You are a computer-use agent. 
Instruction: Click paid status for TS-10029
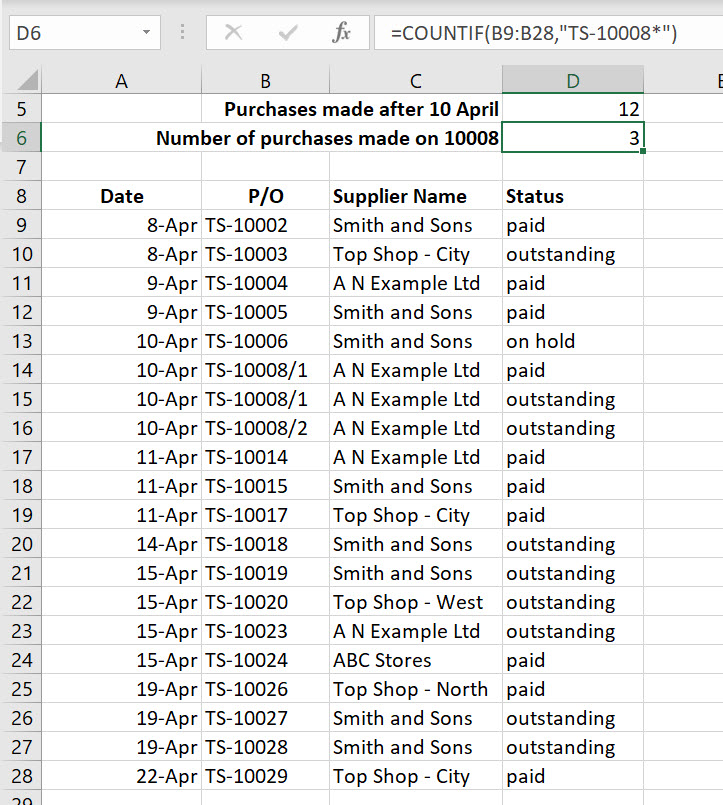pos(573,776)
